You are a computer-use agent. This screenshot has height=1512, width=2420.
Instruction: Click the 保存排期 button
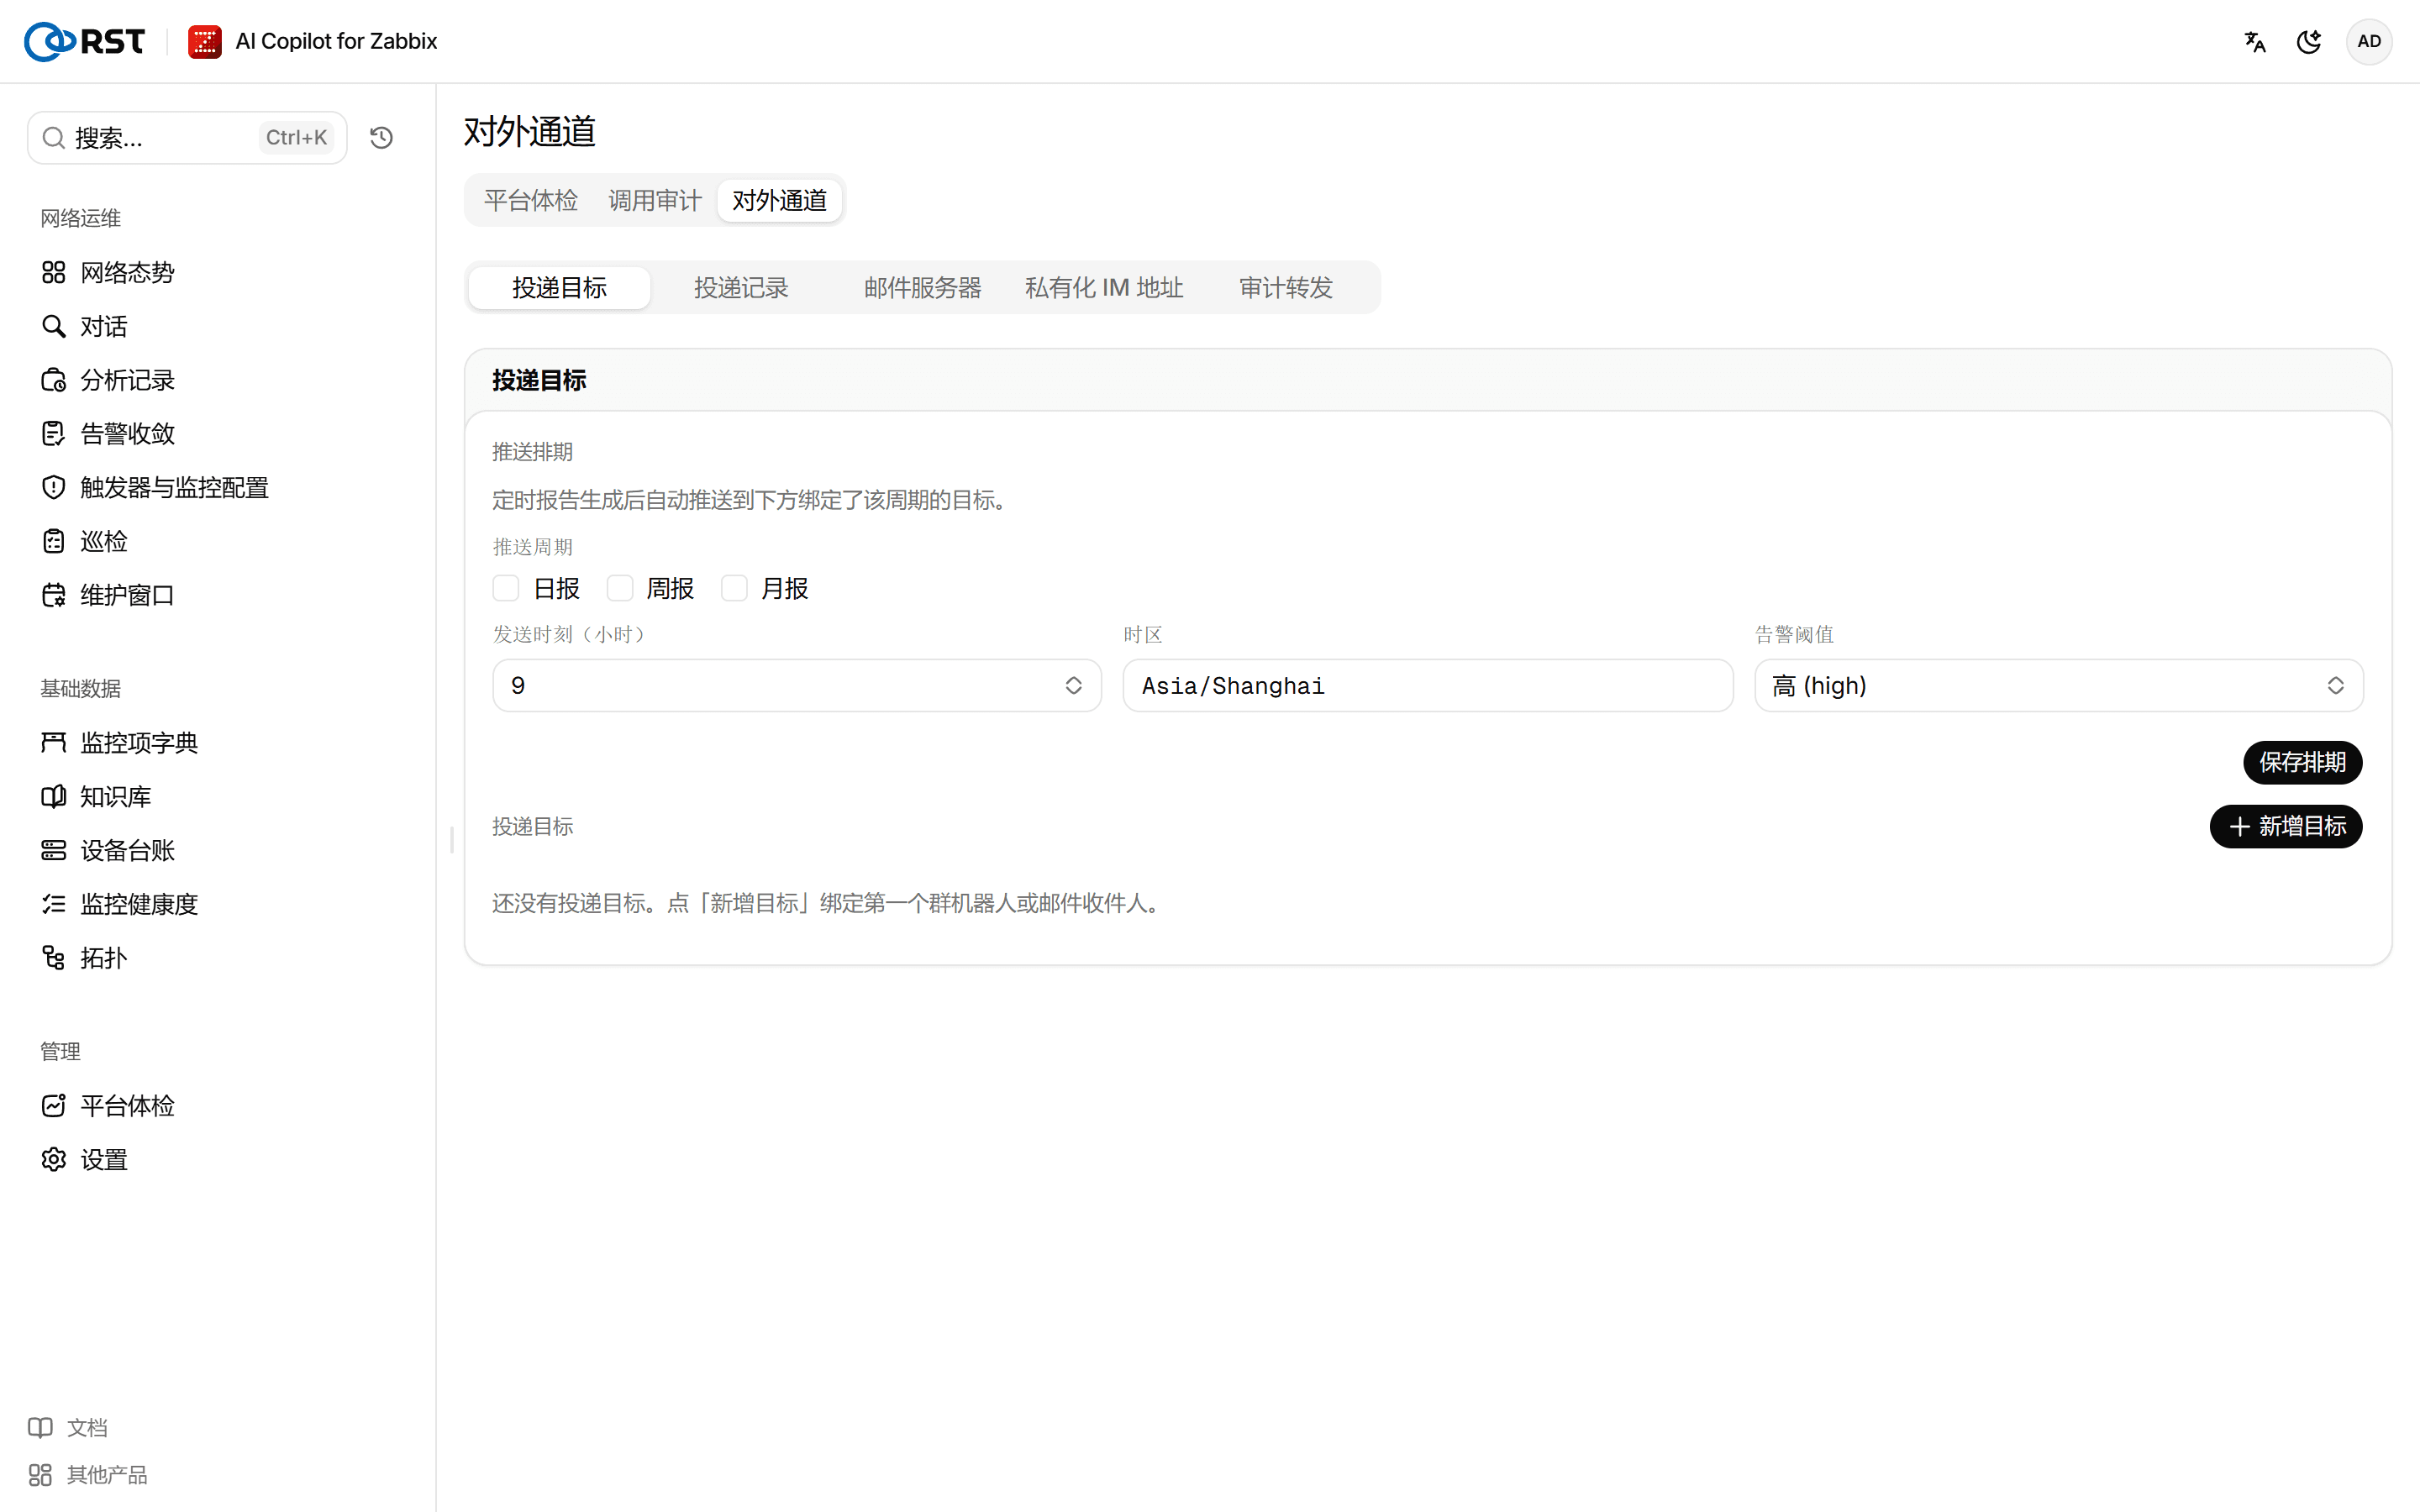tap(2302, 762)
